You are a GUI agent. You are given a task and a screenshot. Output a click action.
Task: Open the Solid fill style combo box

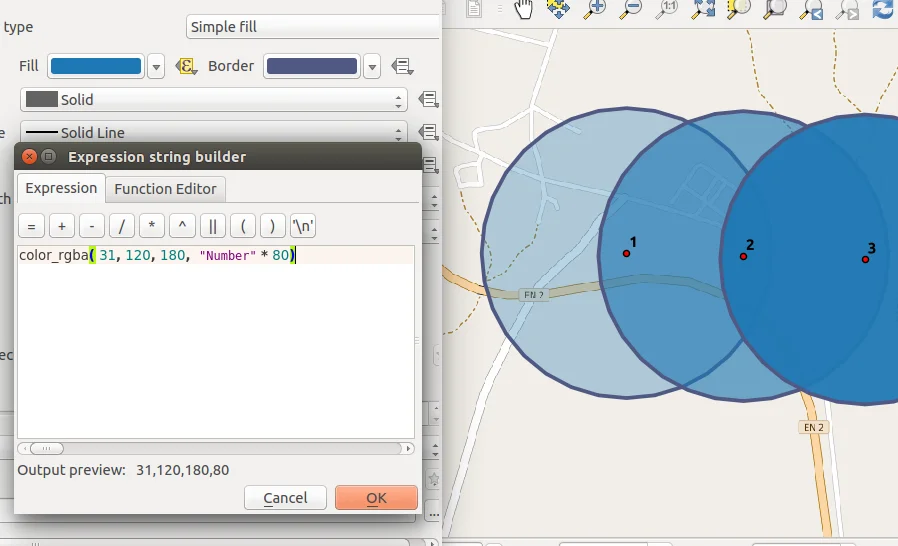[214, 100]
